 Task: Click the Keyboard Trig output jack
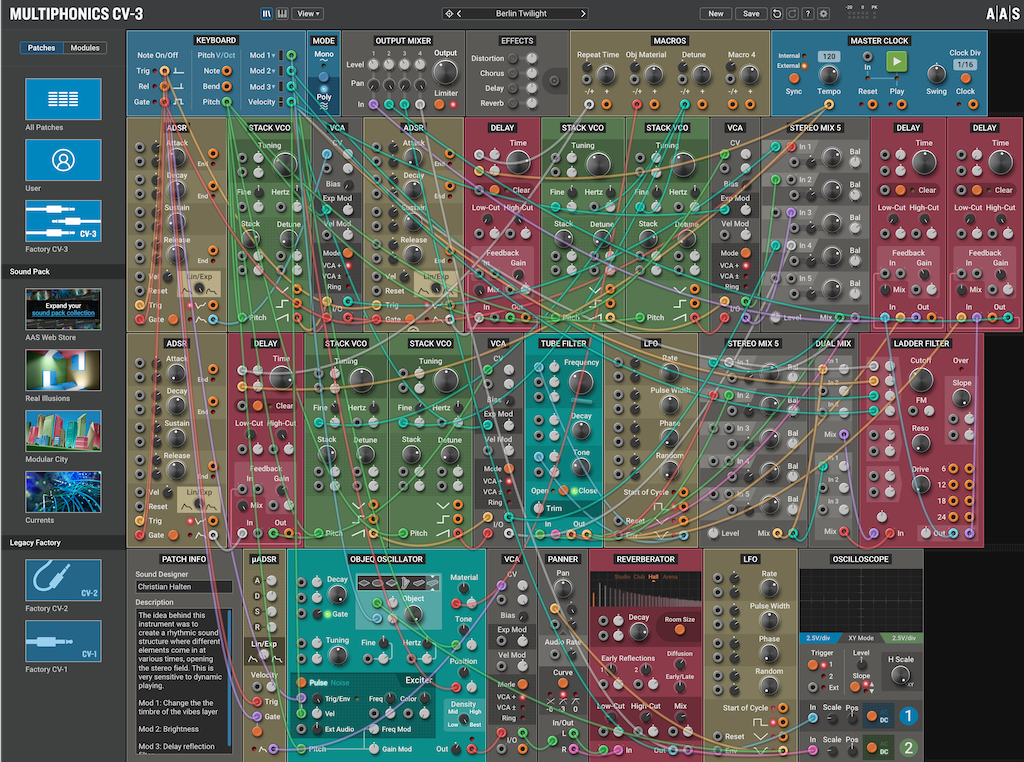click(165, 71)
